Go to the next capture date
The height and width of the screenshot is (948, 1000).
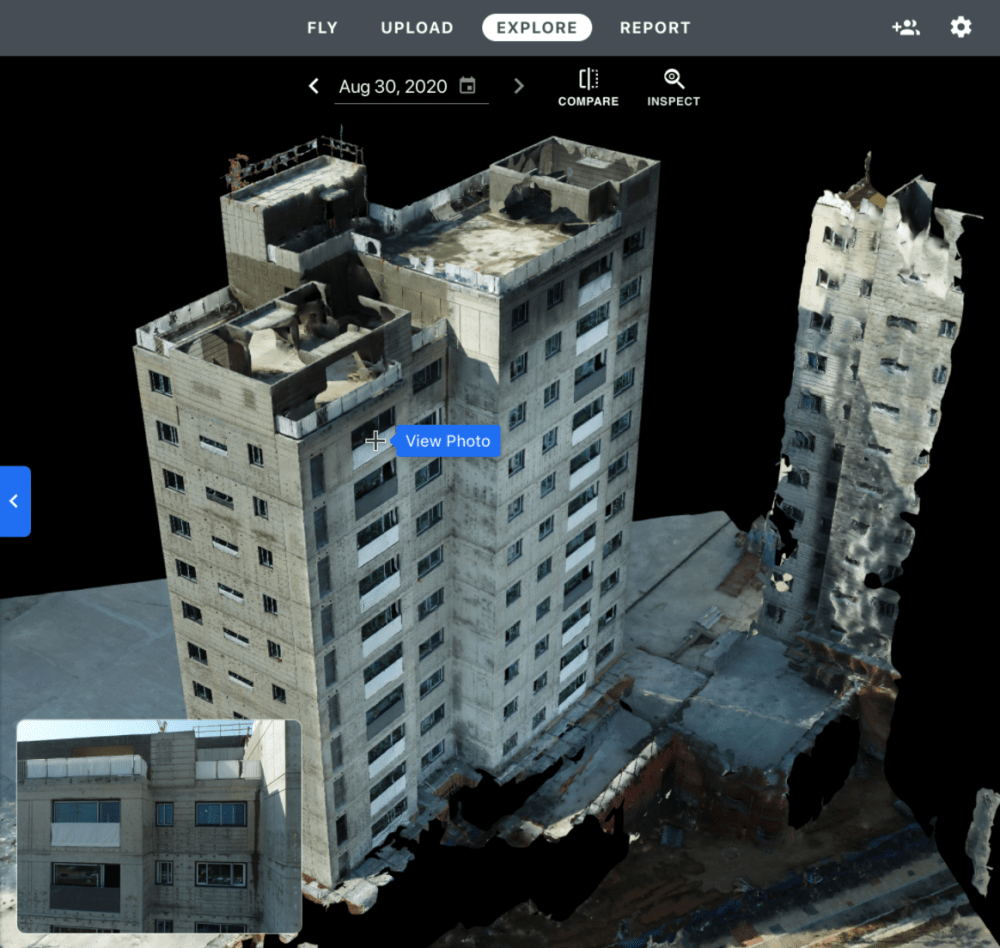point(518,86)
